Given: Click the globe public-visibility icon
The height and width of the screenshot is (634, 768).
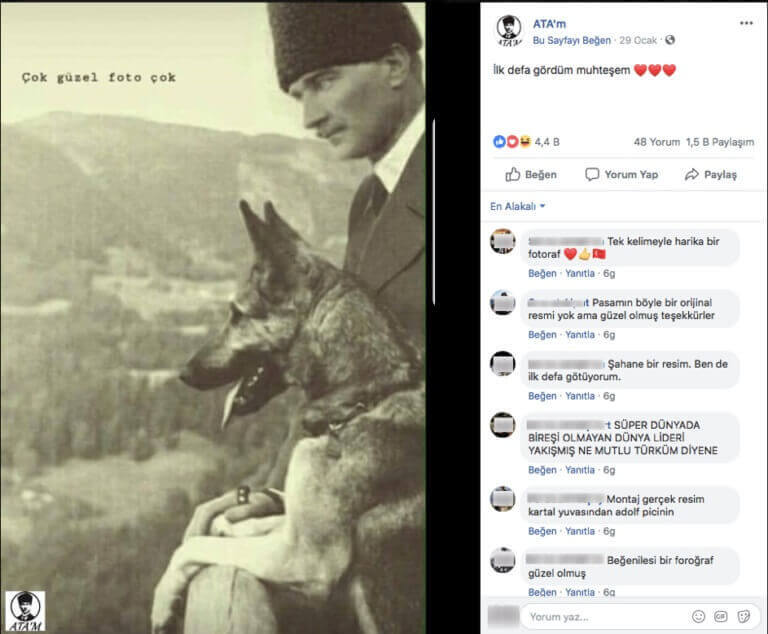Looking at the screenshot, I should coord(670,40).
